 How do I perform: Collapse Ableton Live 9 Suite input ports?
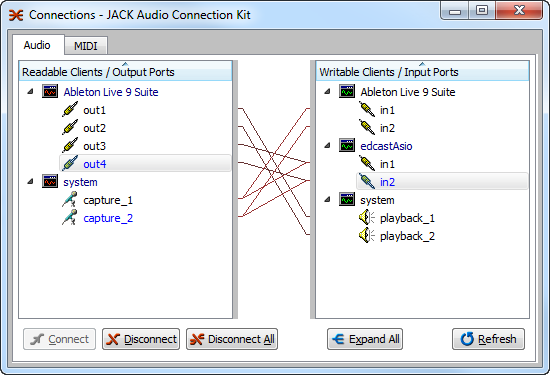[328, 92]
